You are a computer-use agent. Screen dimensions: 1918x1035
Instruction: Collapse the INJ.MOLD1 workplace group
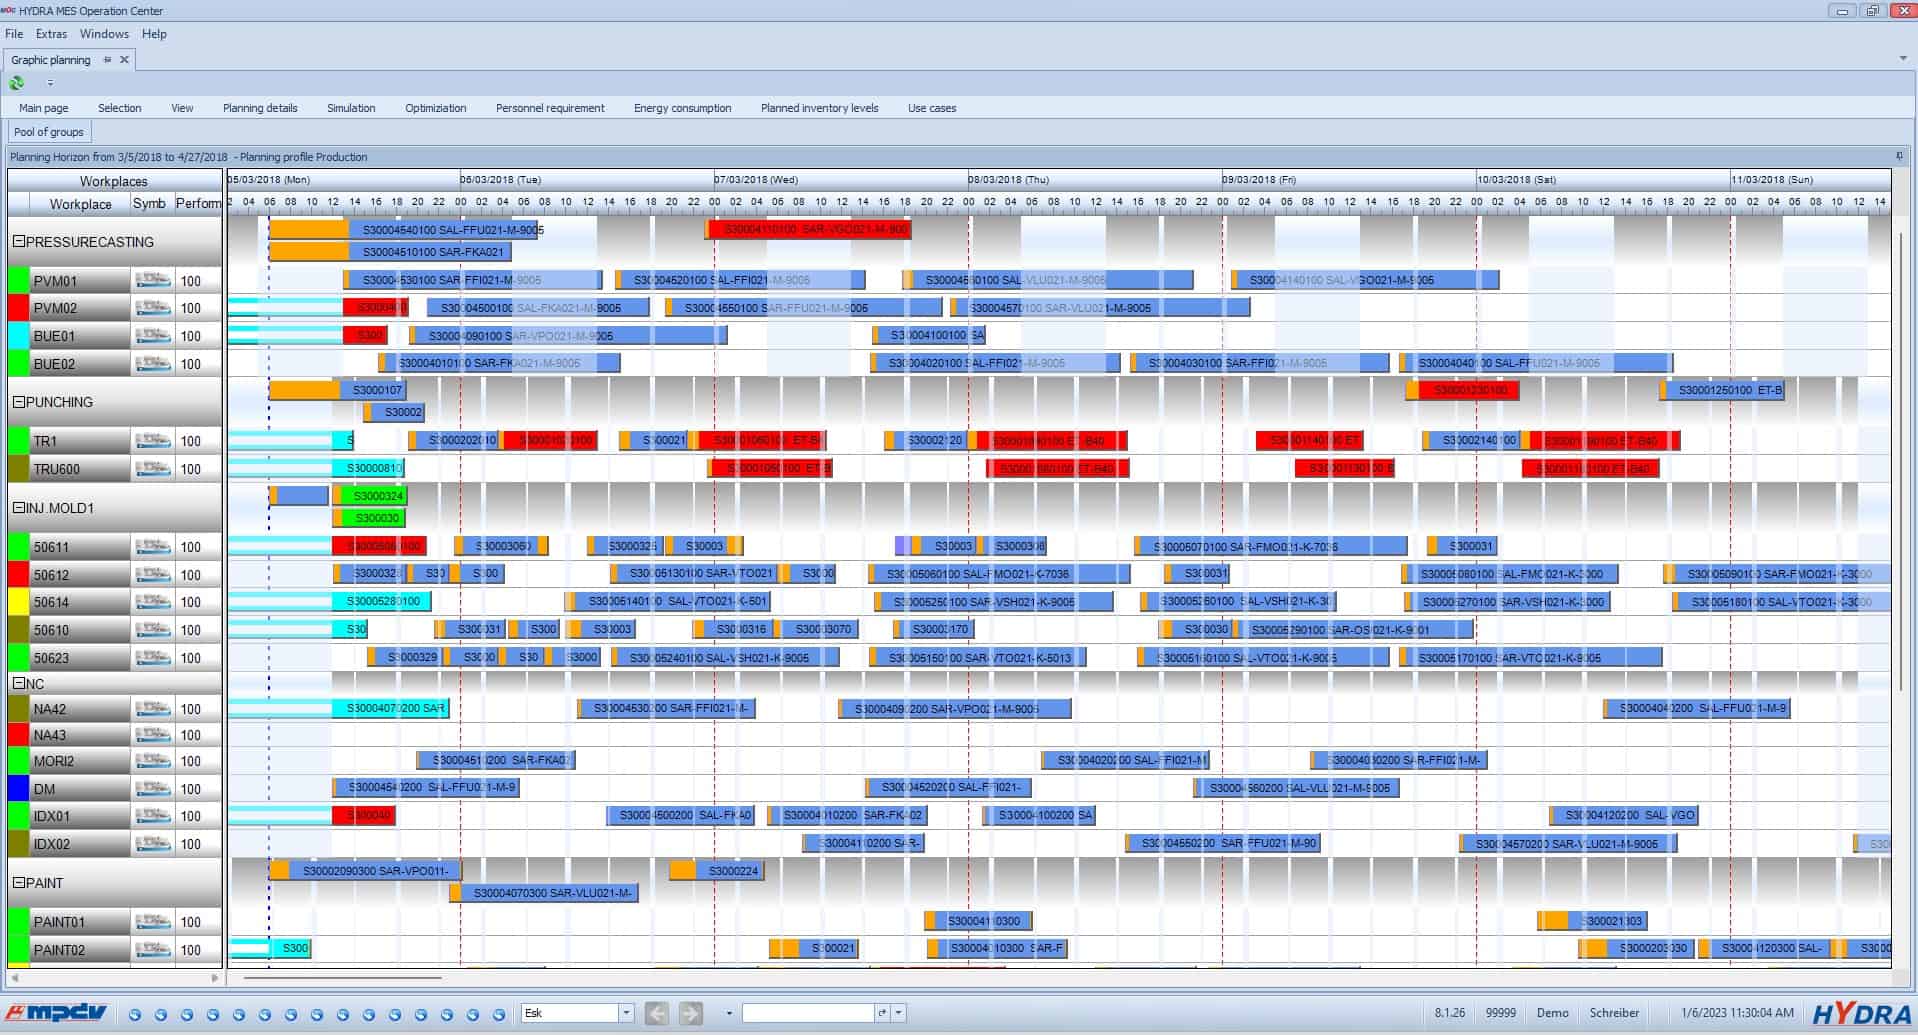pyautogui.click(x=17, y=507)
